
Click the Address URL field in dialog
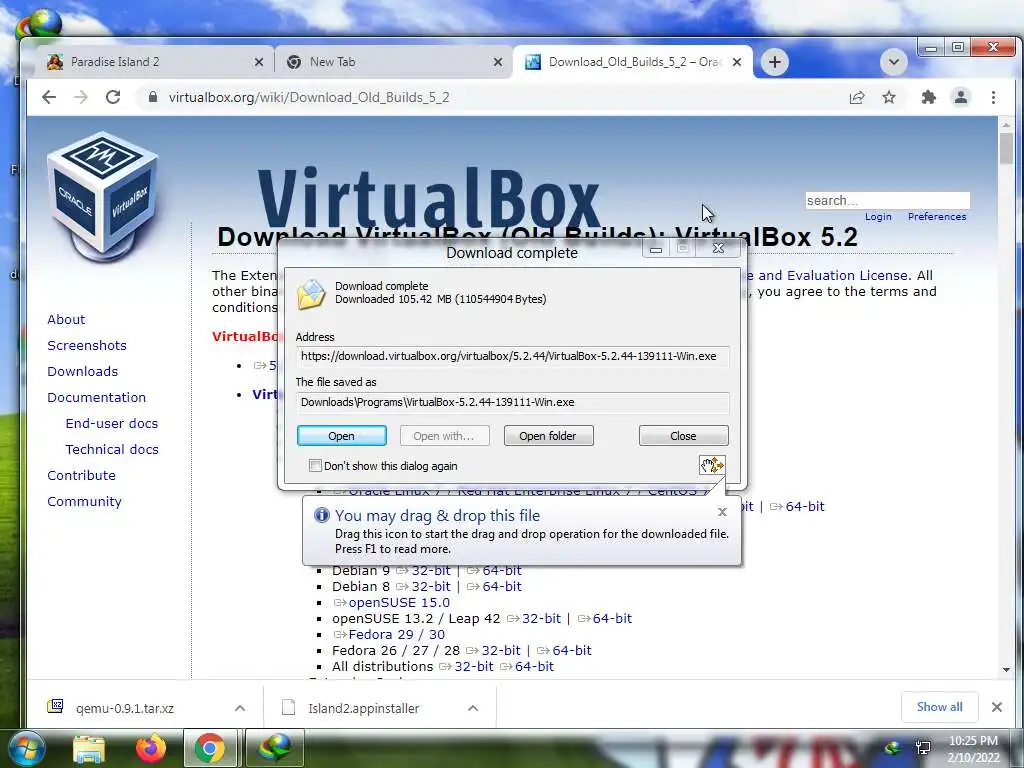(x=513, y=357)
